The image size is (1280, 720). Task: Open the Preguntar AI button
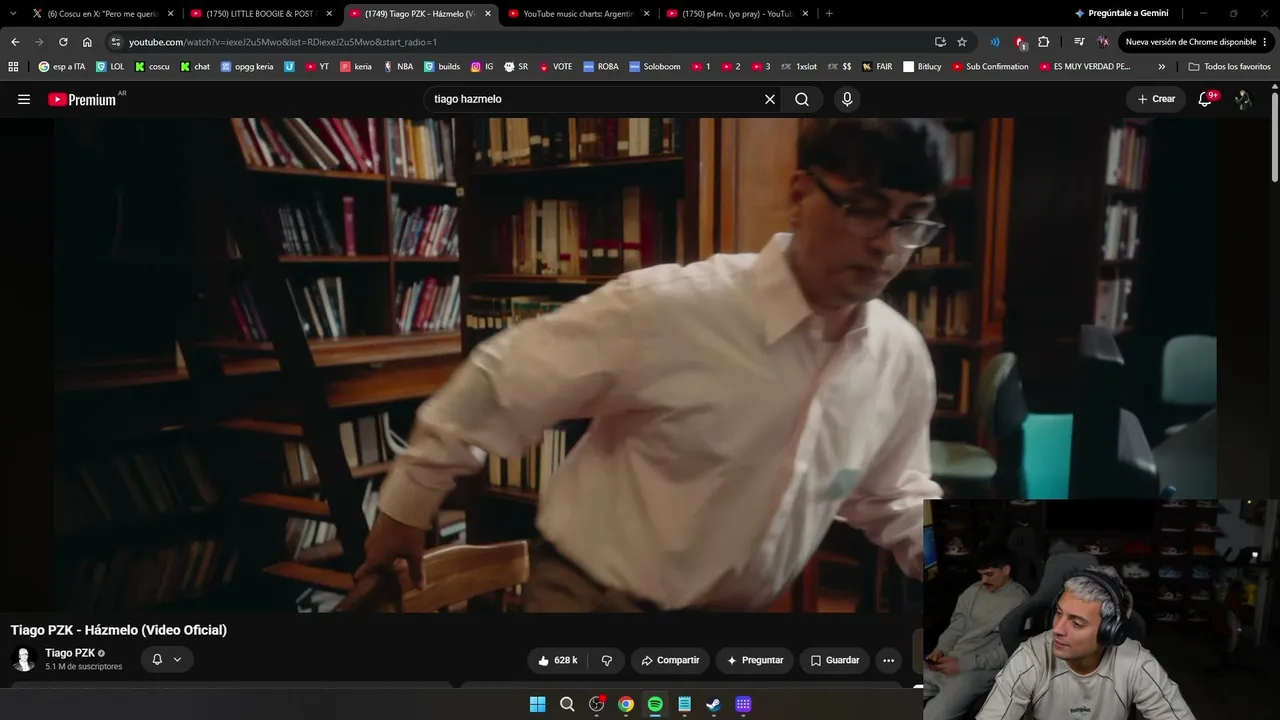click(755, 660)
